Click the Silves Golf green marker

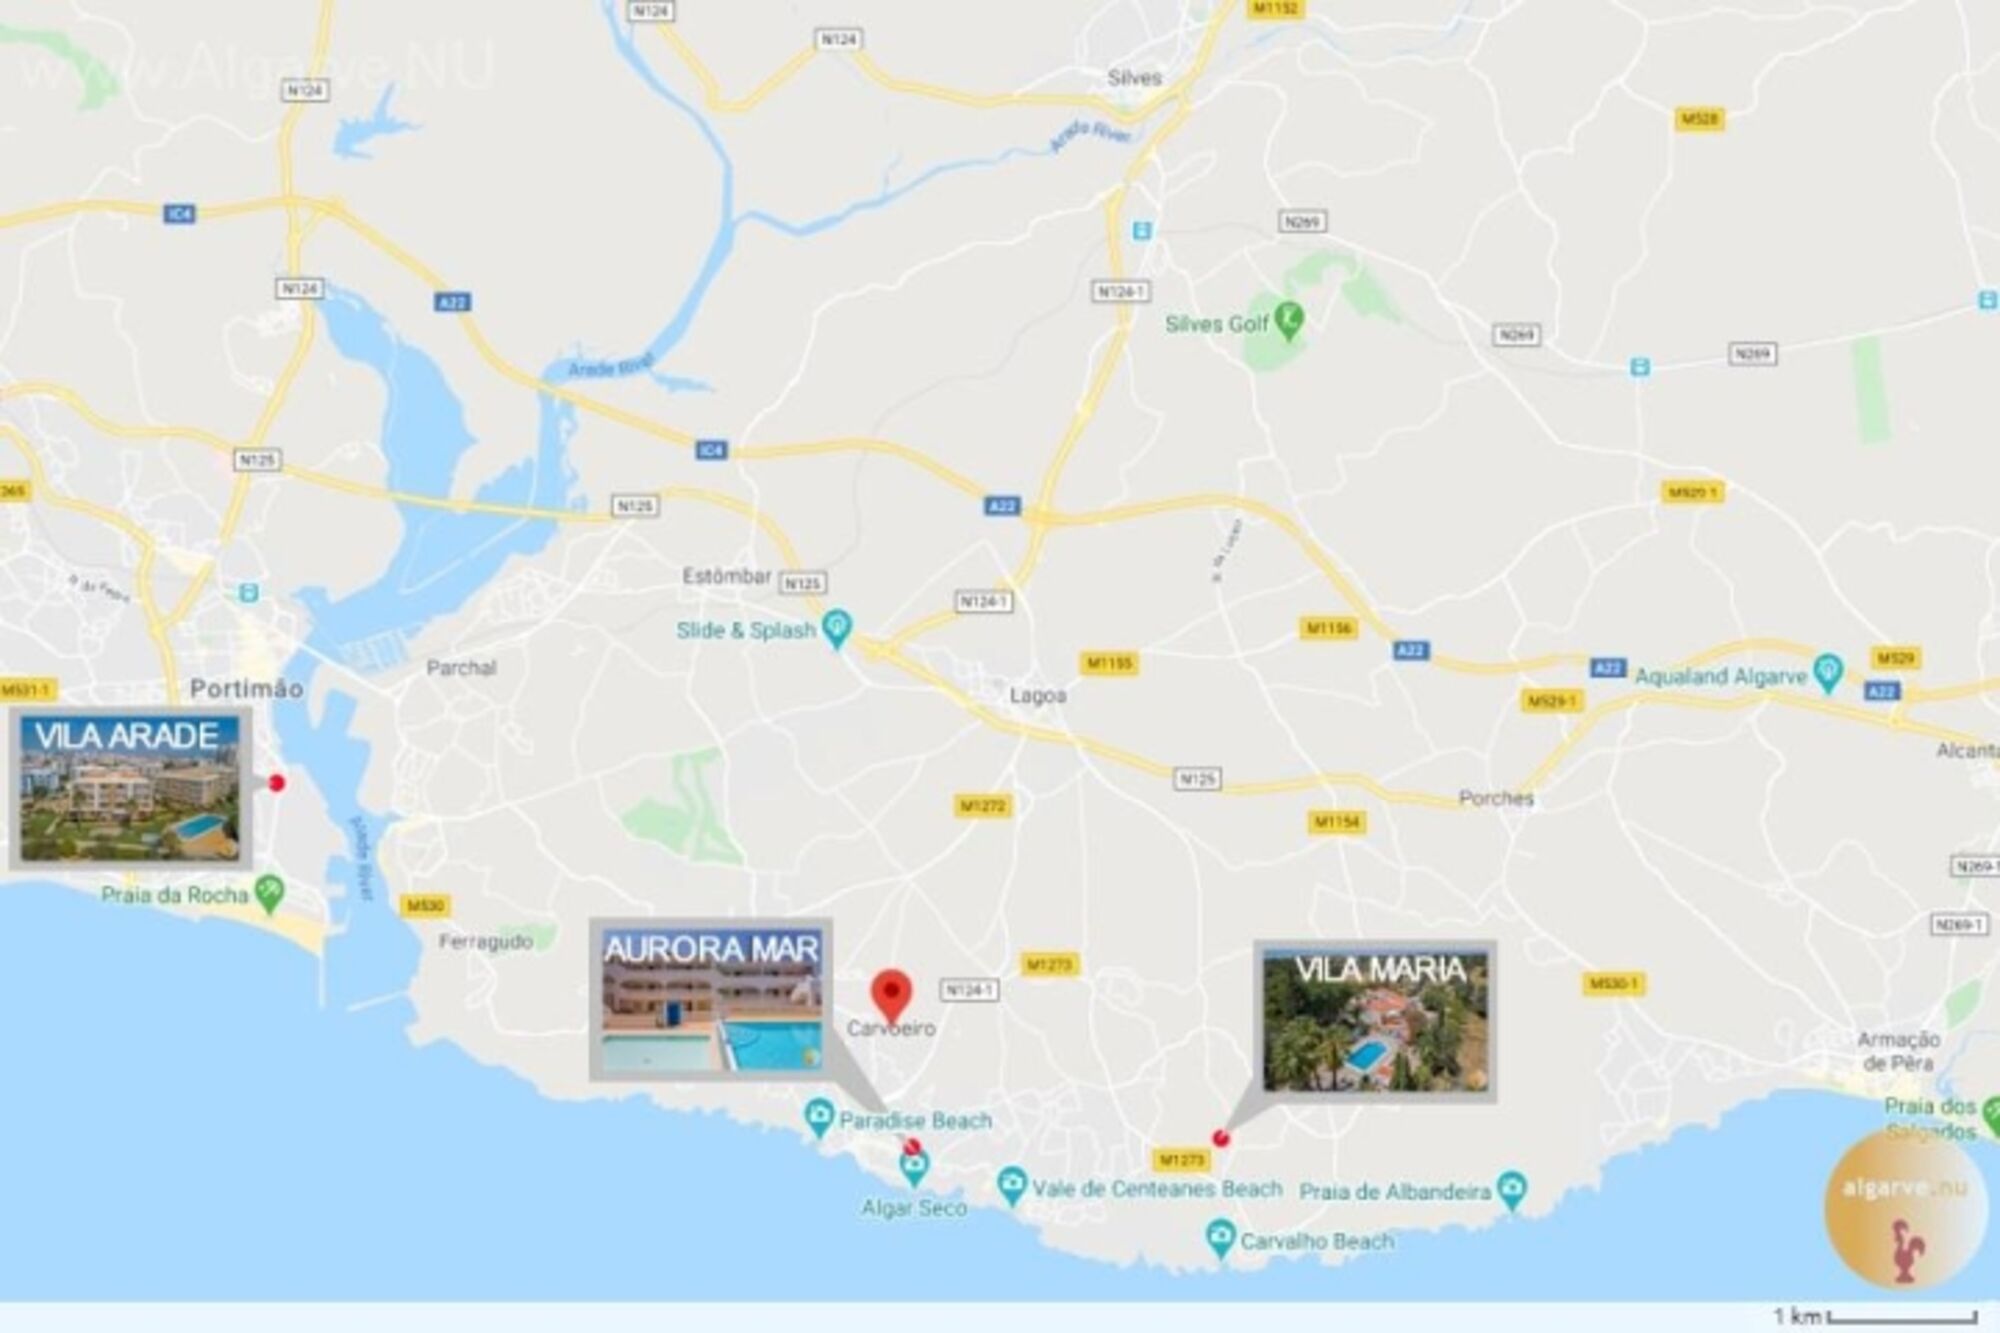tap(1290, 322)
